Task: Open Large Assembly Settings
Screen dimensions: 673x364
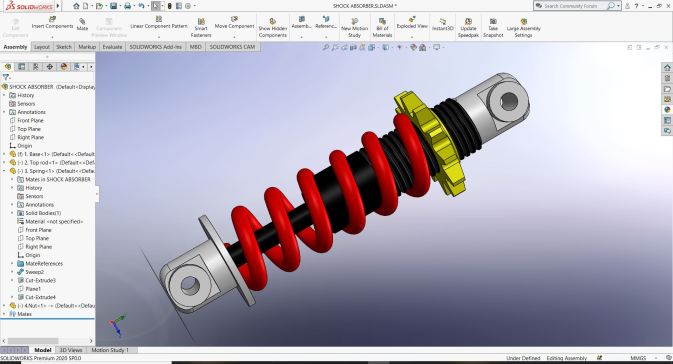Action: (523, 28)
